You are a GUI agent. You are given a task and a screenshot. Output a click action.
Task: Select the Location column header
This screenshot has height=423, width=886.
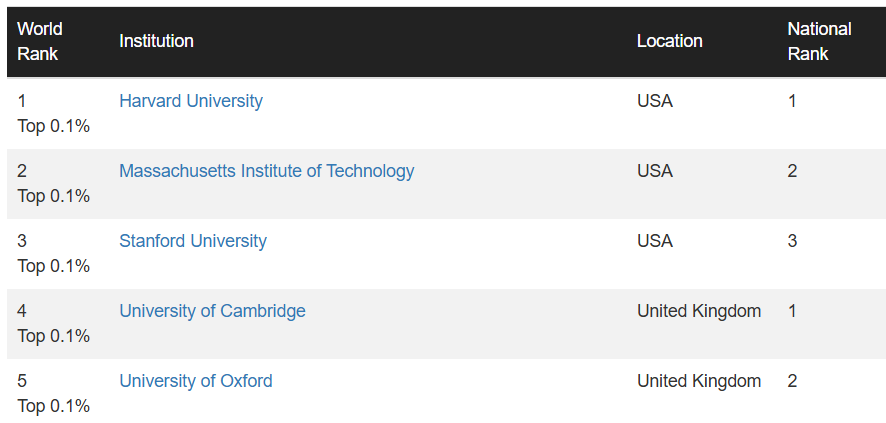click(670, 41)
